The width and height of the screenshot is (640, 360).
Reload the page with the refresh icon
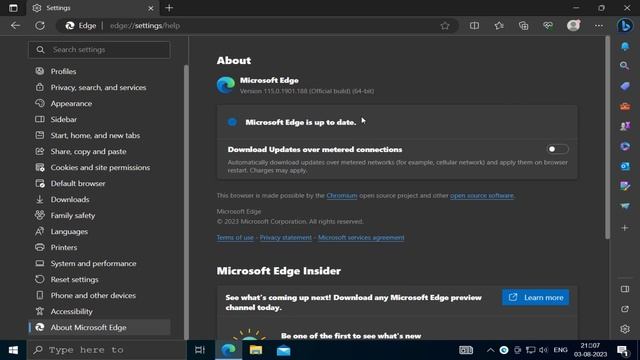click(x=40, y=26)
